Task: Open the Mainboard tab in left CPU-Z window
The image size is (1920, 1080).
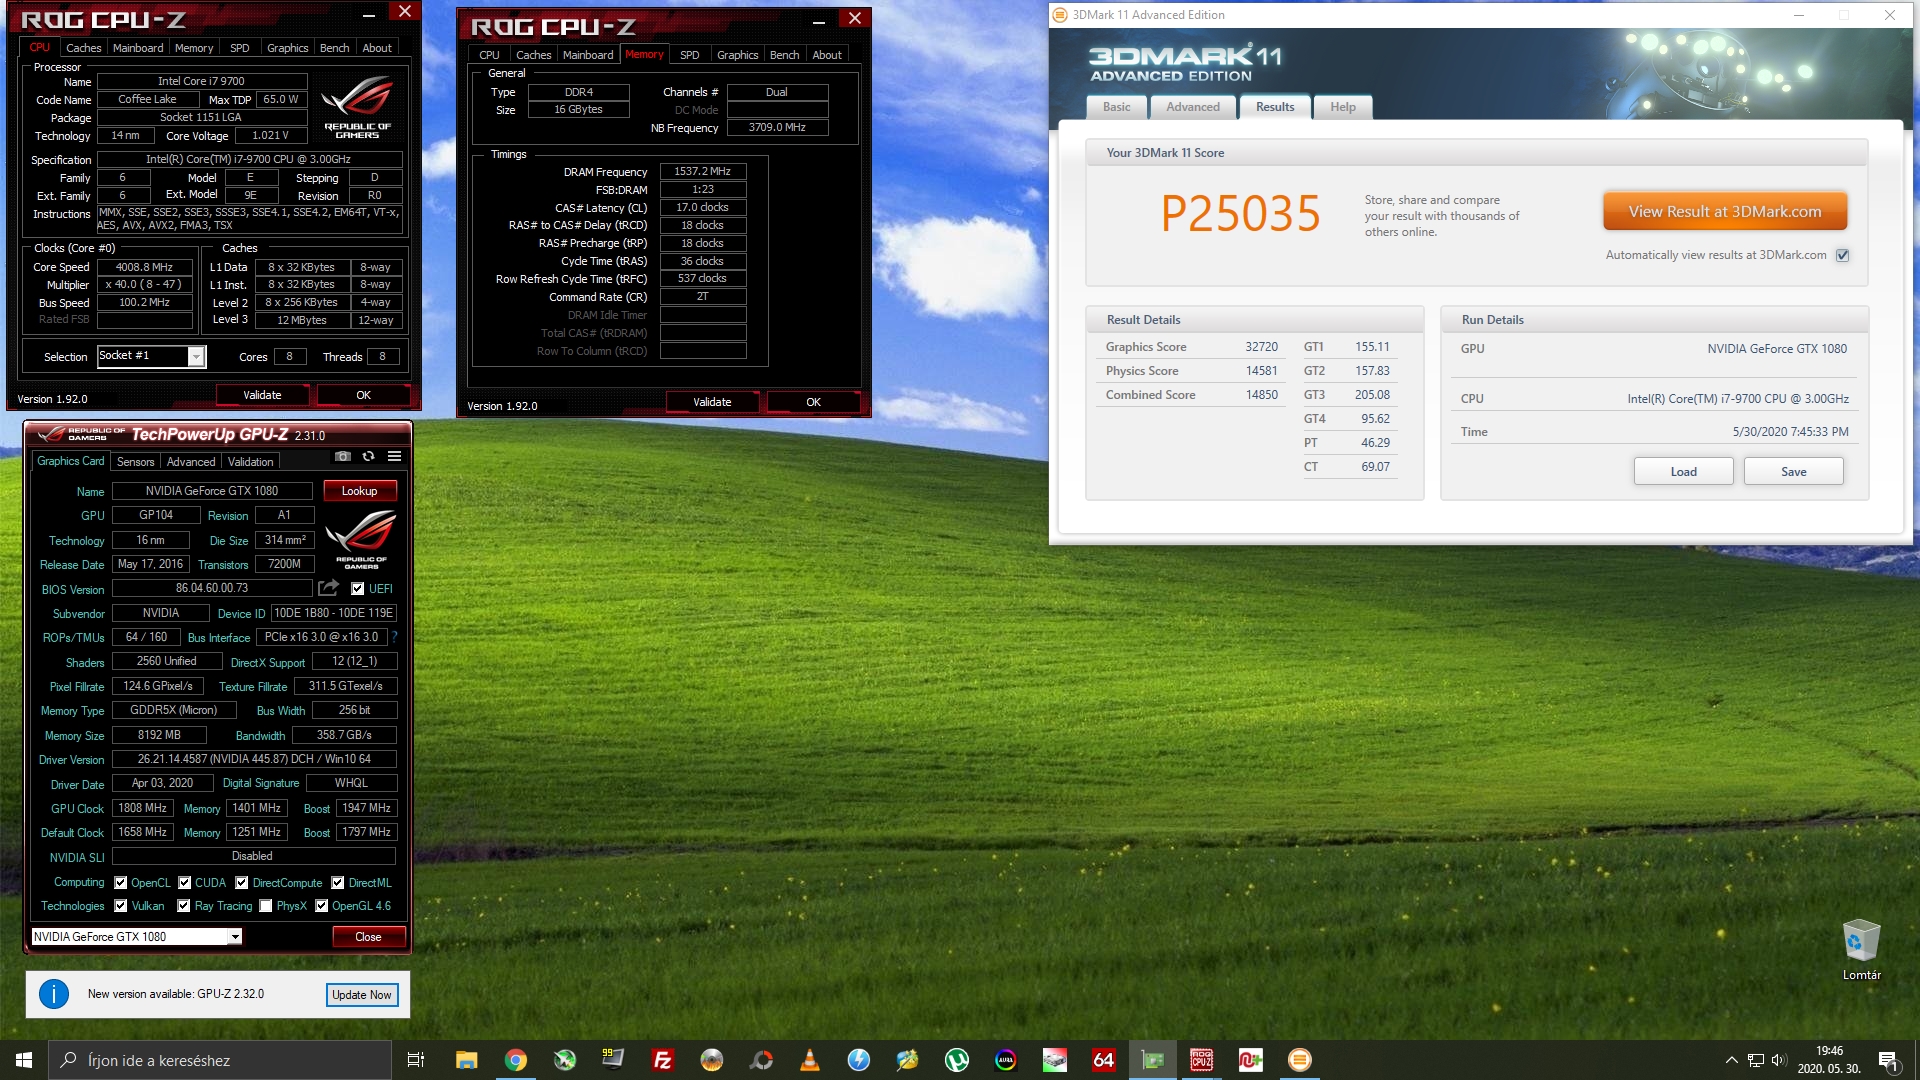Action: 138,48
